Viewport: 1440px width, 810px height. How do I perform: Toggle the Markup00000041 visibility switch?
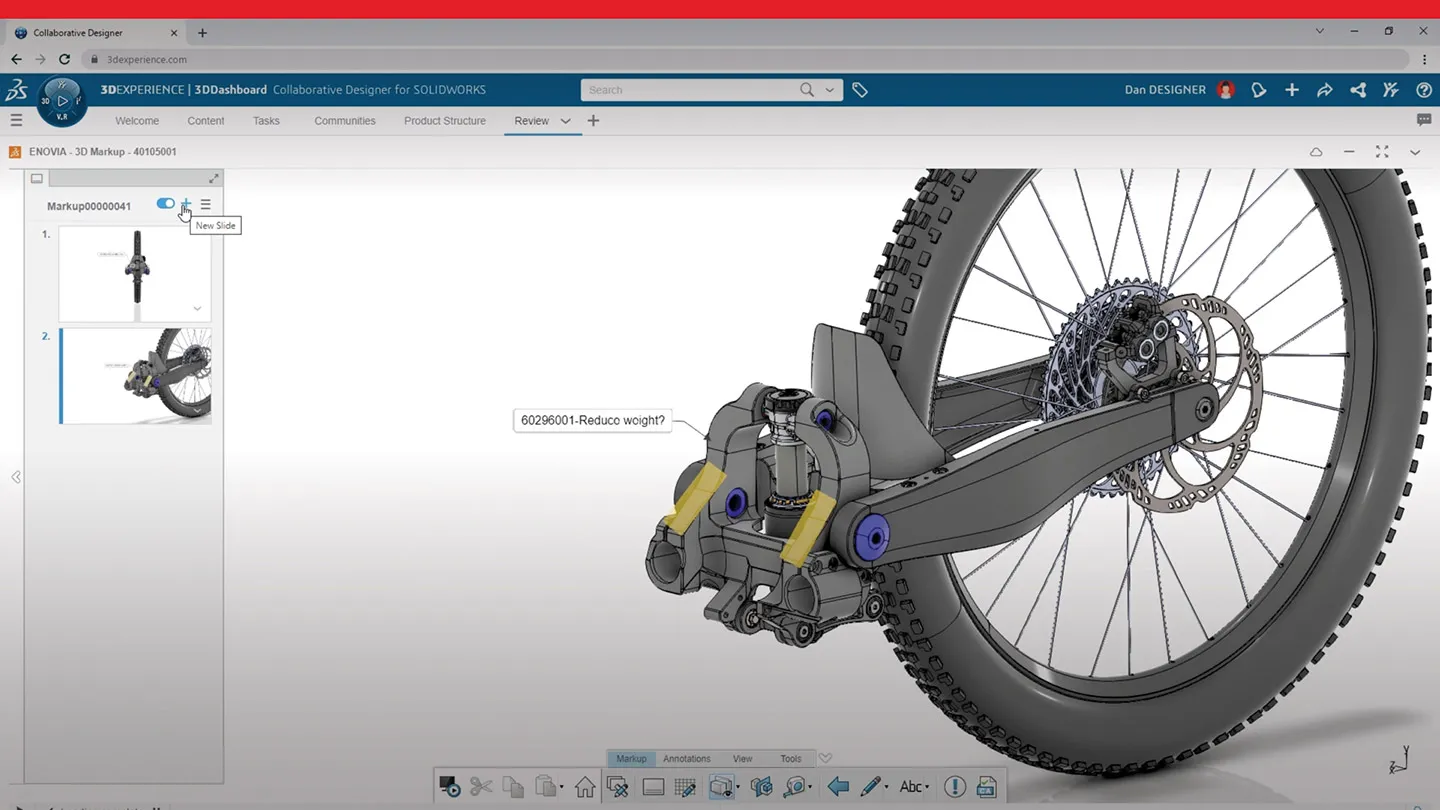pyautogui.click(x=165, y=203)
